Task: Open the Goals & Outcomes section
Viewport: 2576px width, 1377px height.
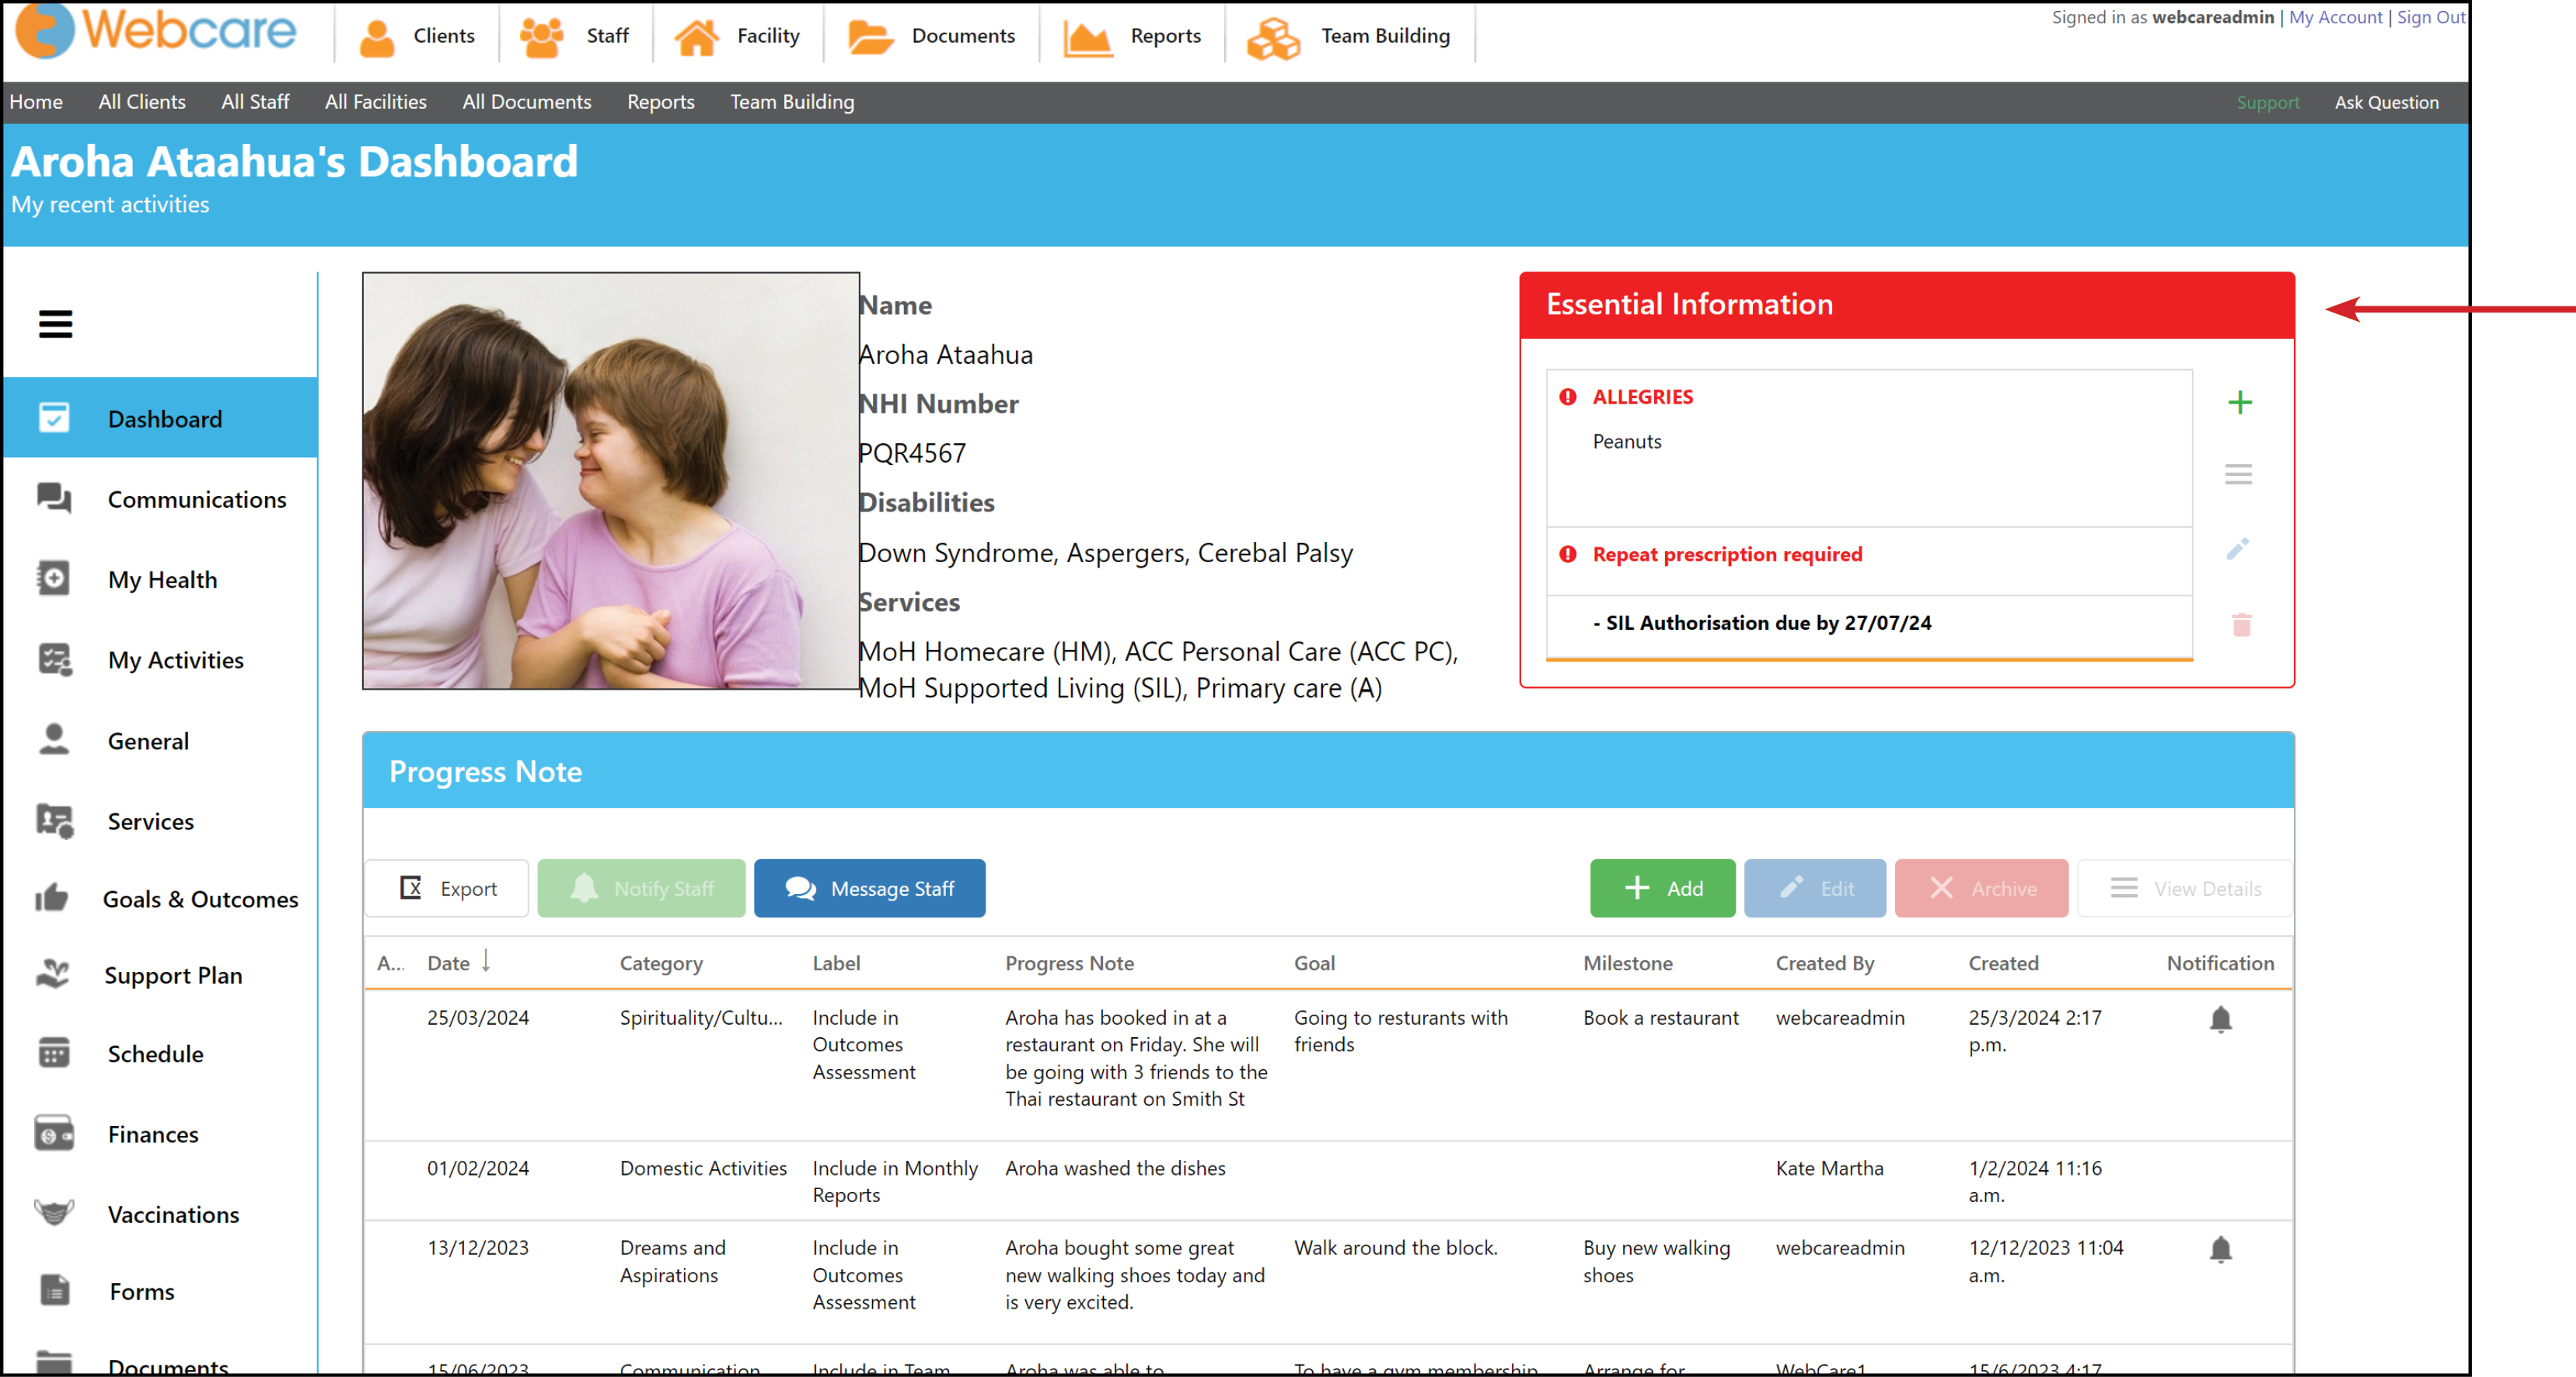Action: (x=200, y=898)
